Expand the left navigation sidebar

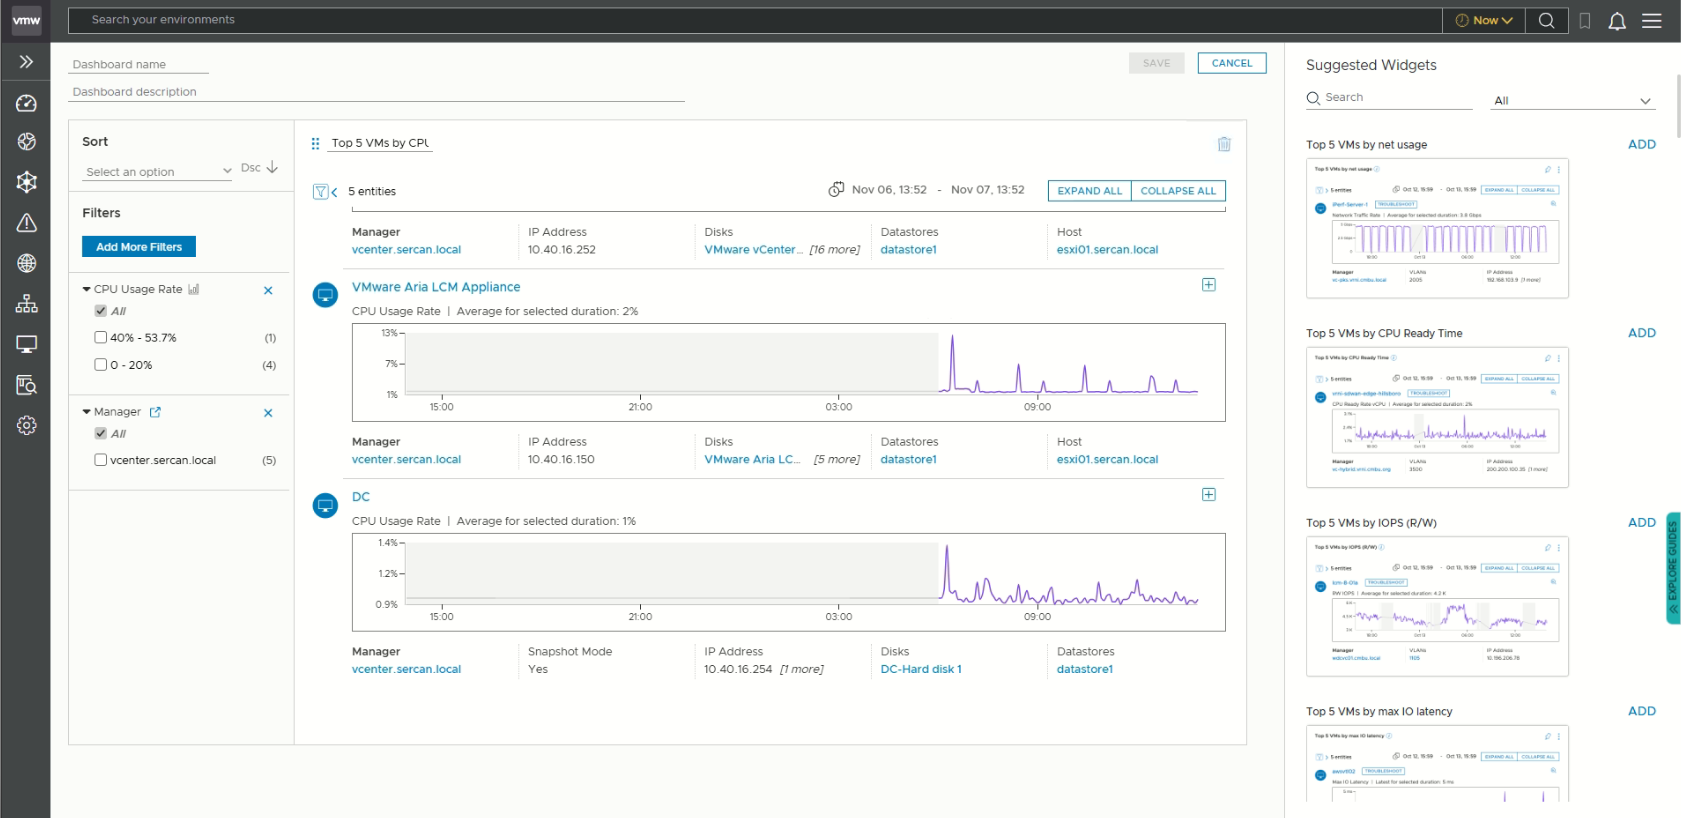point(26,62)
